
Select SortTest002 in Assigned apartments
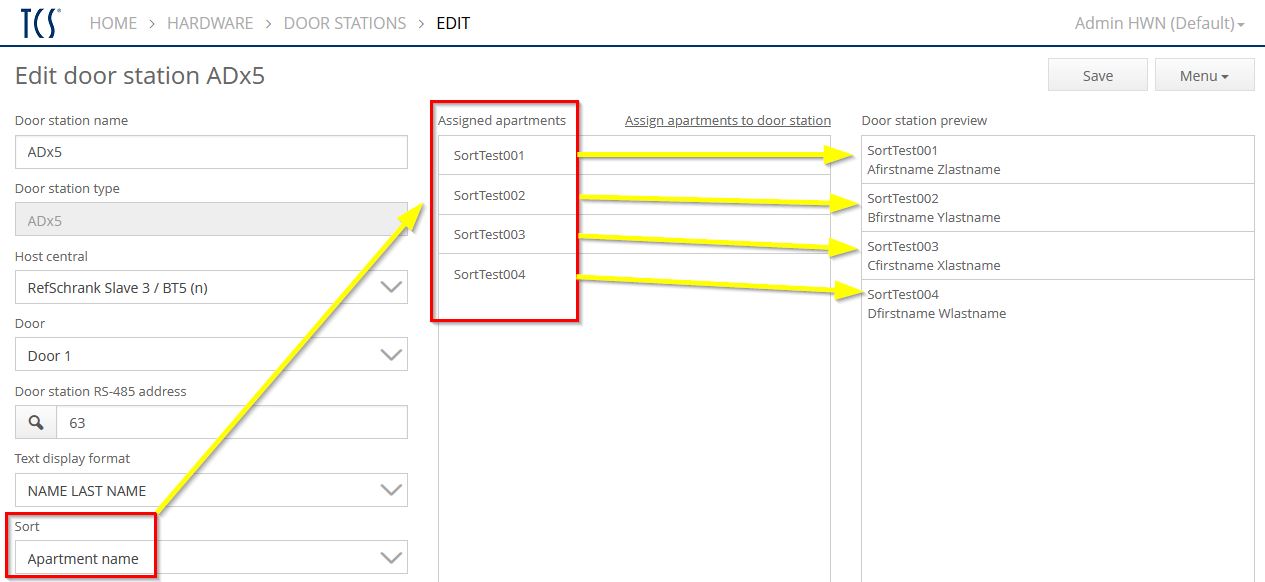[489, 196]
